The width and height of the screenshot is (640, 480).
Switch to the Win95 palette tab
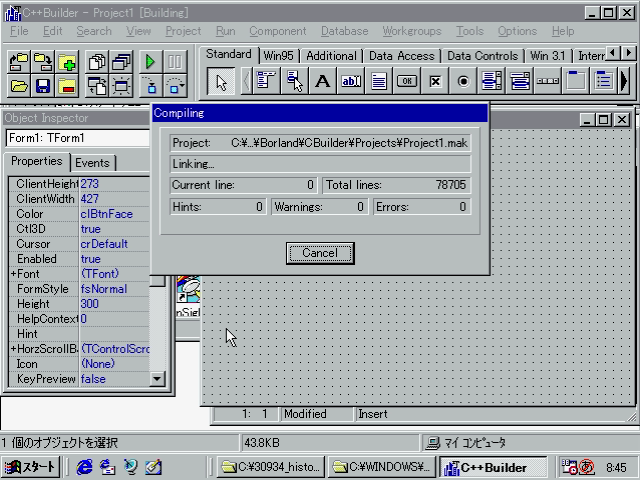tap(278, 56)
